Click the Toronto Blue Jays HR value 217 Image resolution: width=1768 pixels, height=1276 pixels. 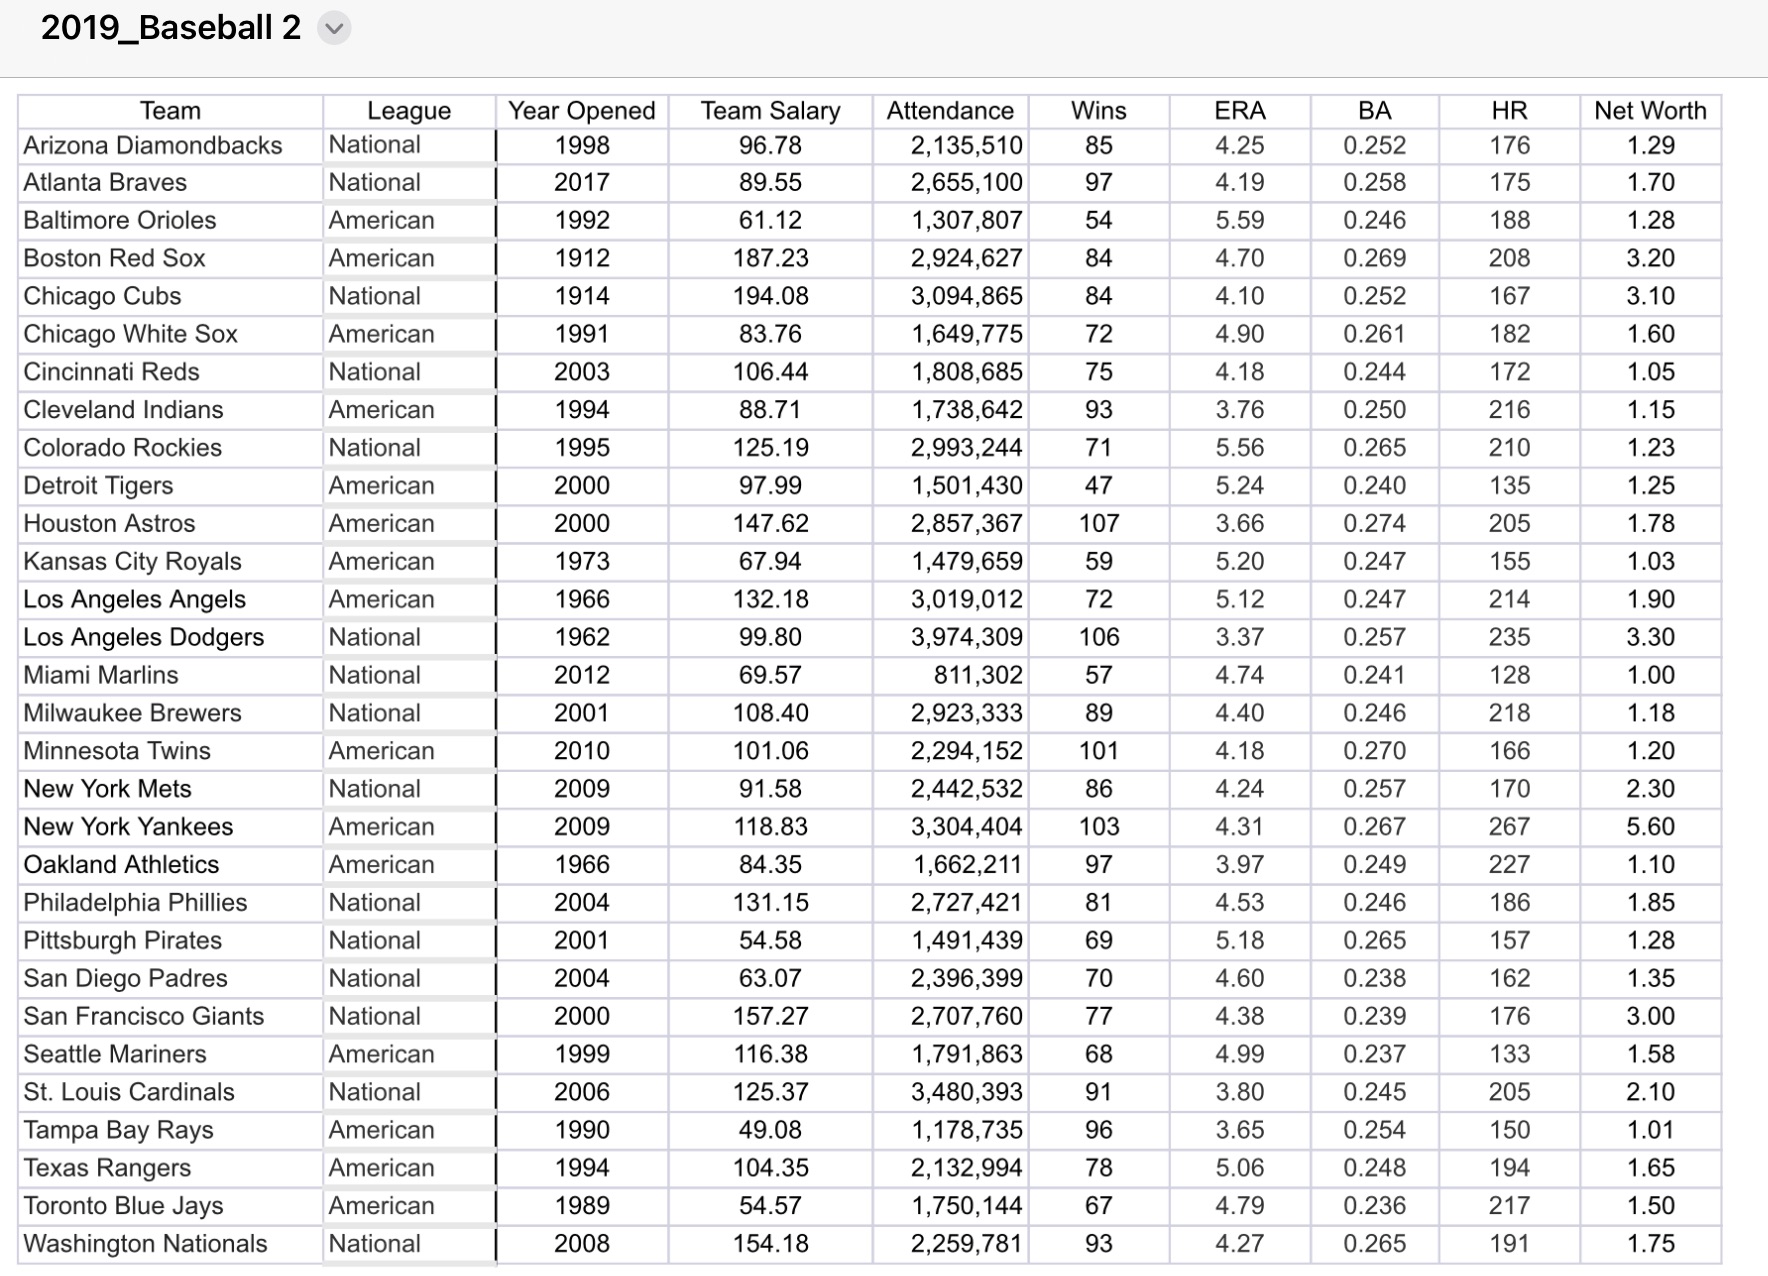tap(1510, 1206)
